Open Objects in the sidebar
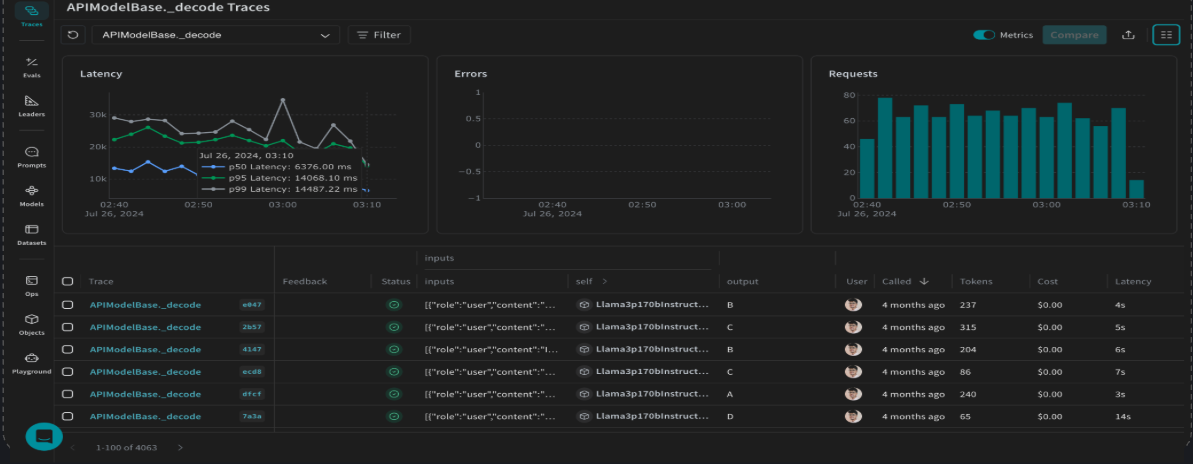 (x=31, y=324)
